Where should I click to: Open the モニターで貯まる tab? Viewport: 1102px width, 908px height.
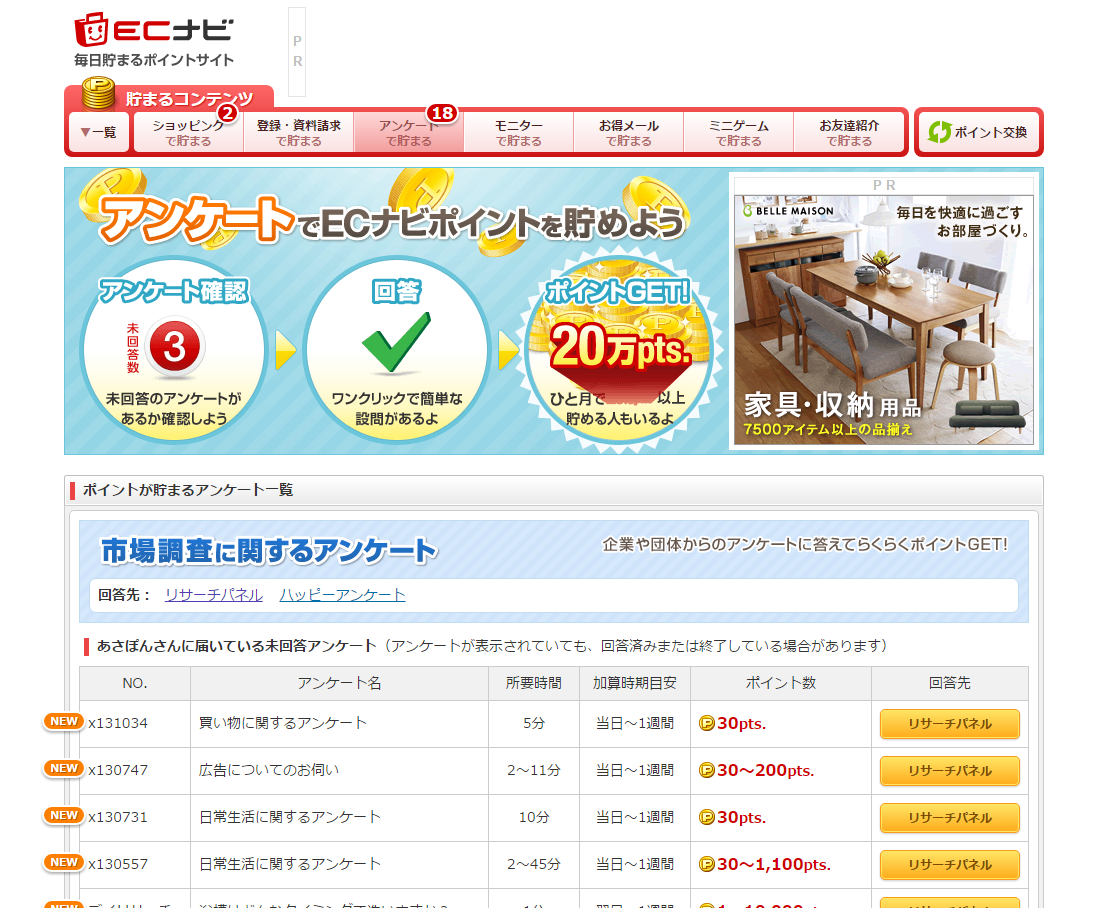pos(519,132)
